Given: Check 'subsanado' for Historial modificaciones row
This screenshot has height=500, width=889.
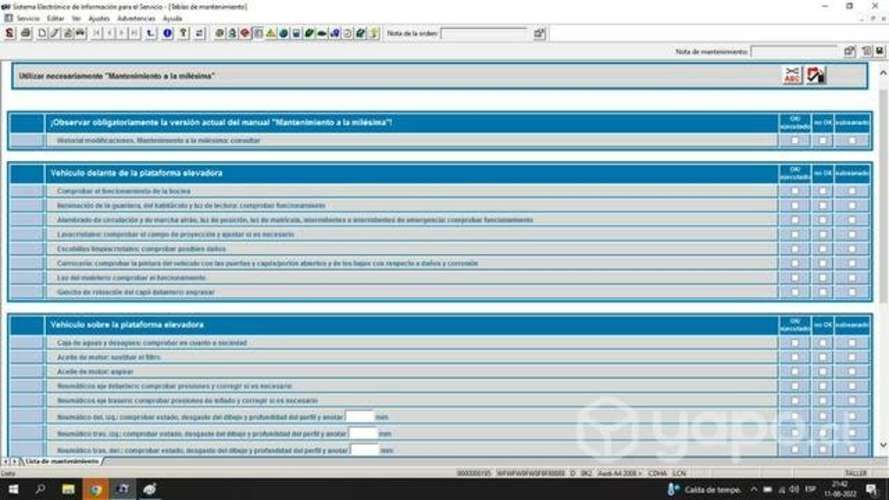Looking at the screenshot, I should pyautogui.click(x=851, y=141).
